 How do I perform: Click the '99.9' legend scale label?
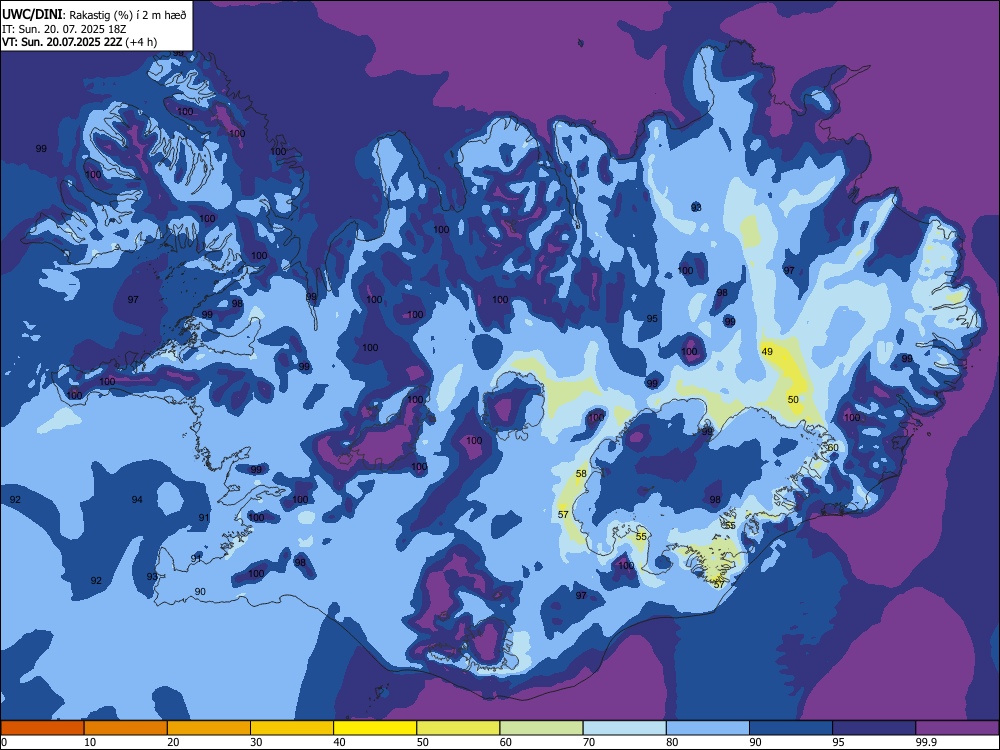(x=925, y=742)
